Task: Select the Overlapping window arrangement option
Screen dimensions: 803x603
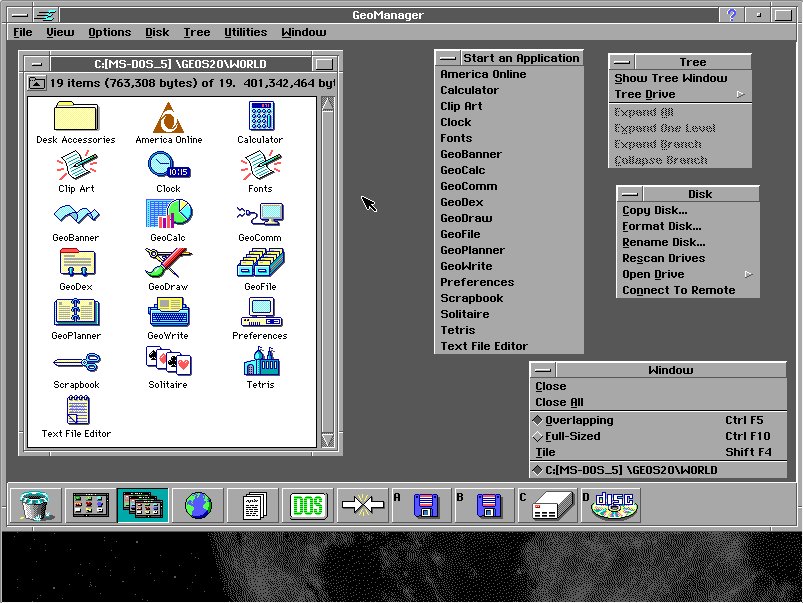Action: click(658, 420)
